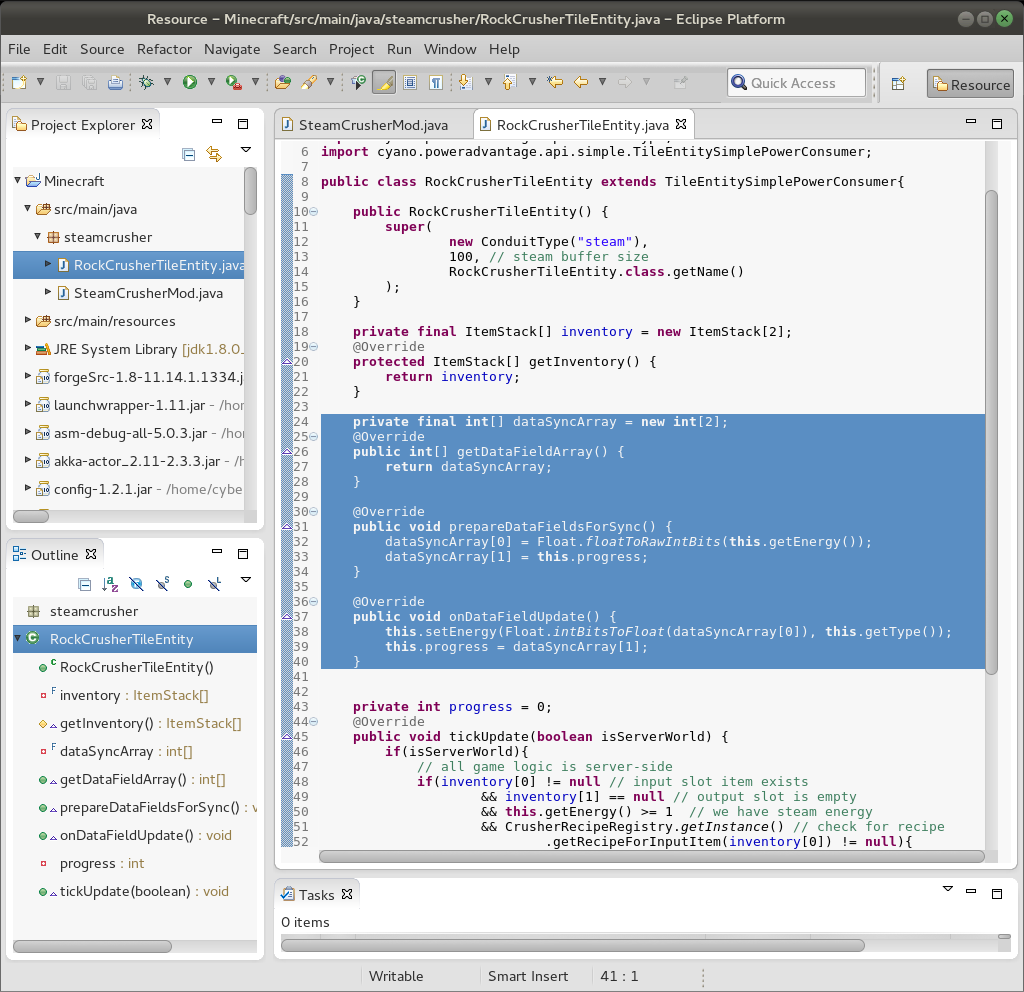Image resolution: width=1024 pixels, height=992 pixels.
Task: Select prepareDataFieldsForSync() in Outline
Action: tap(150, 807)
